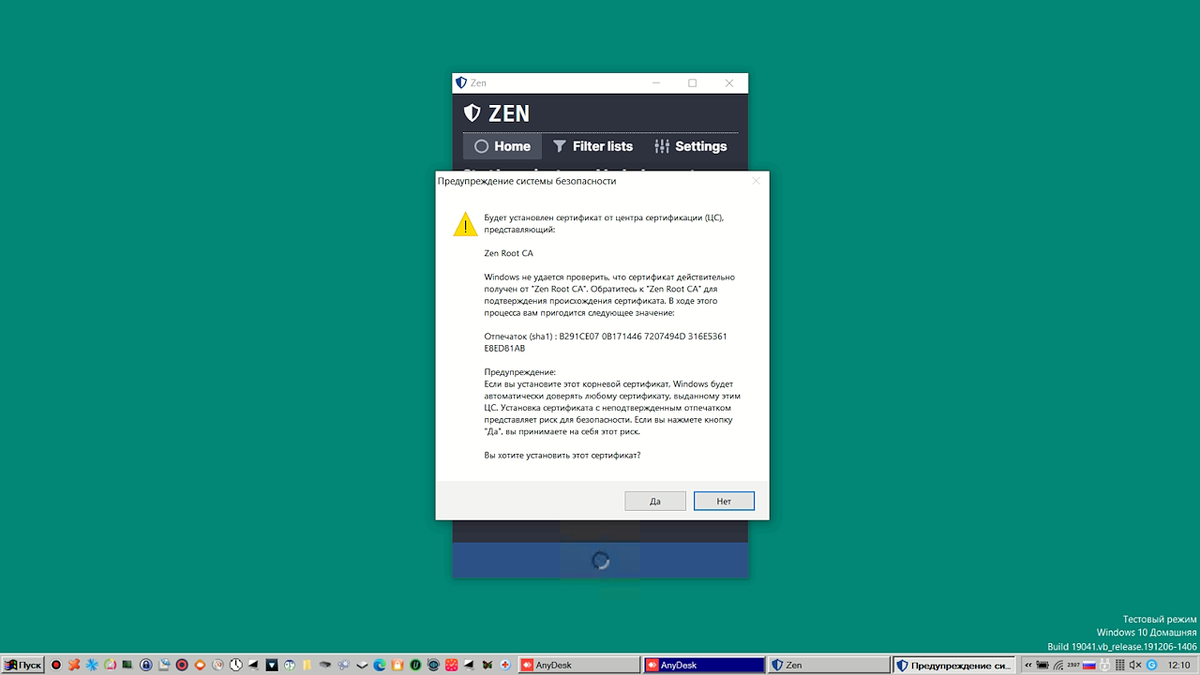Click the "Zen Root CA" certificate name text
This screenshot has width=1200, height=675.
pyautogui.click(x=509, y=253)
